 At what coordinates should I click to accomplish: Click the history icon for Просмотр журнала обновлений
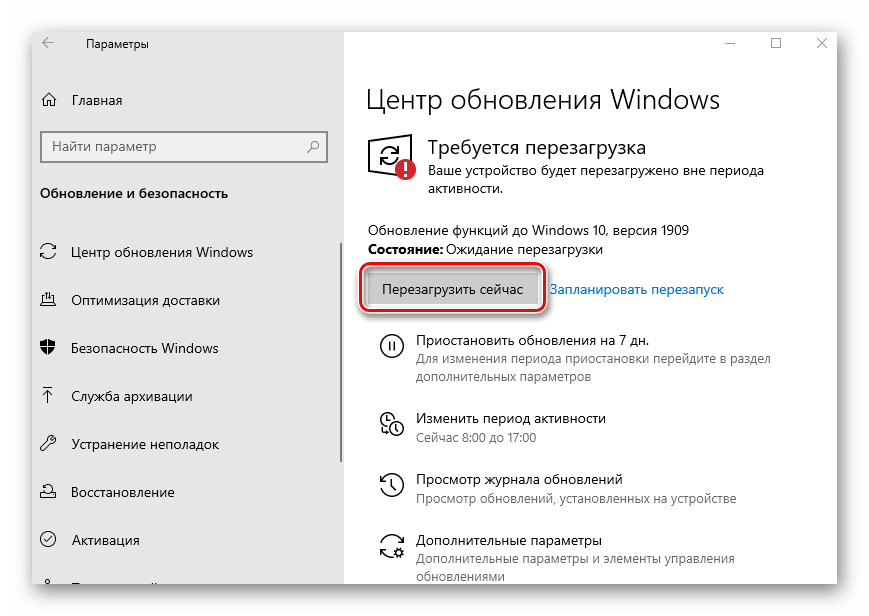(392, 485)
